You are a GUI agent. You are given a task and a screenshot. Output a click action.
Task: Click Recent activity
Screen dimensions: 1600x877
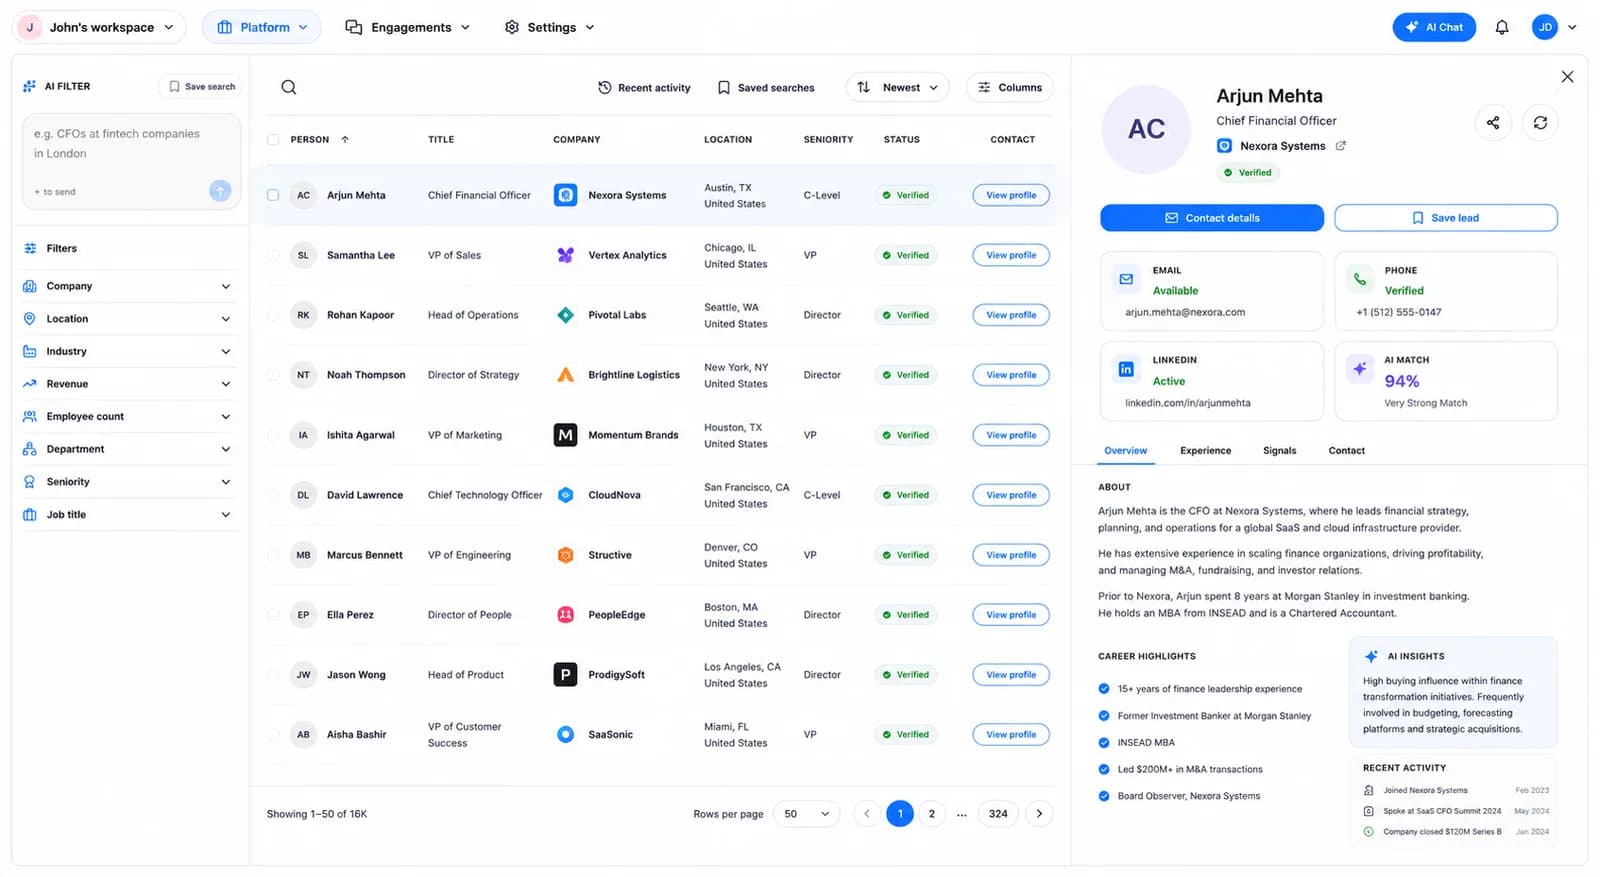pos(644,88)
